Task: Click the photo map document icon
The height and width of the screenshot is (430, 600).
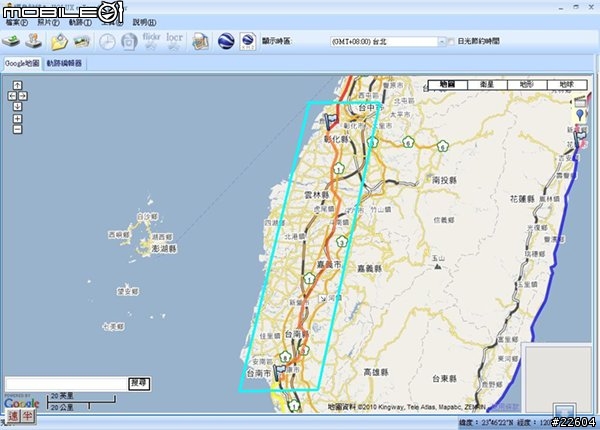Action: pos(200,41)
